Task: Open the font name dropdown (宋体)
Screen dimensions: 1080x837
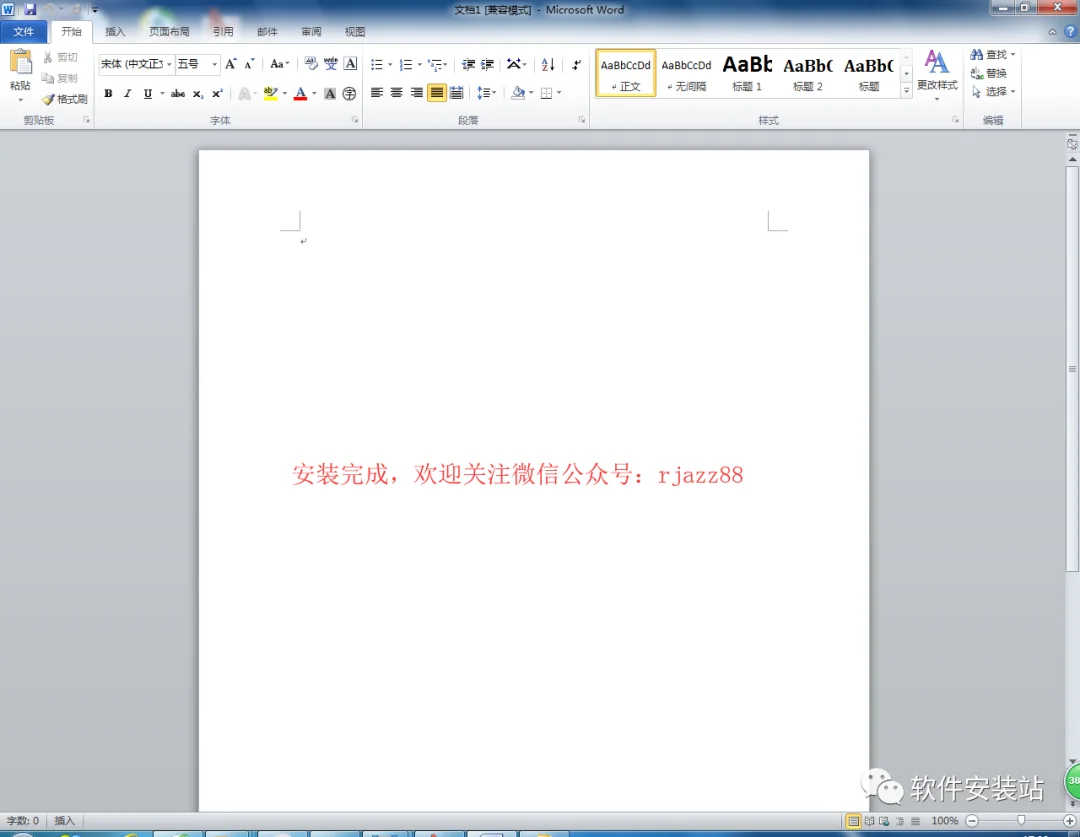Action: pos(169,64)
